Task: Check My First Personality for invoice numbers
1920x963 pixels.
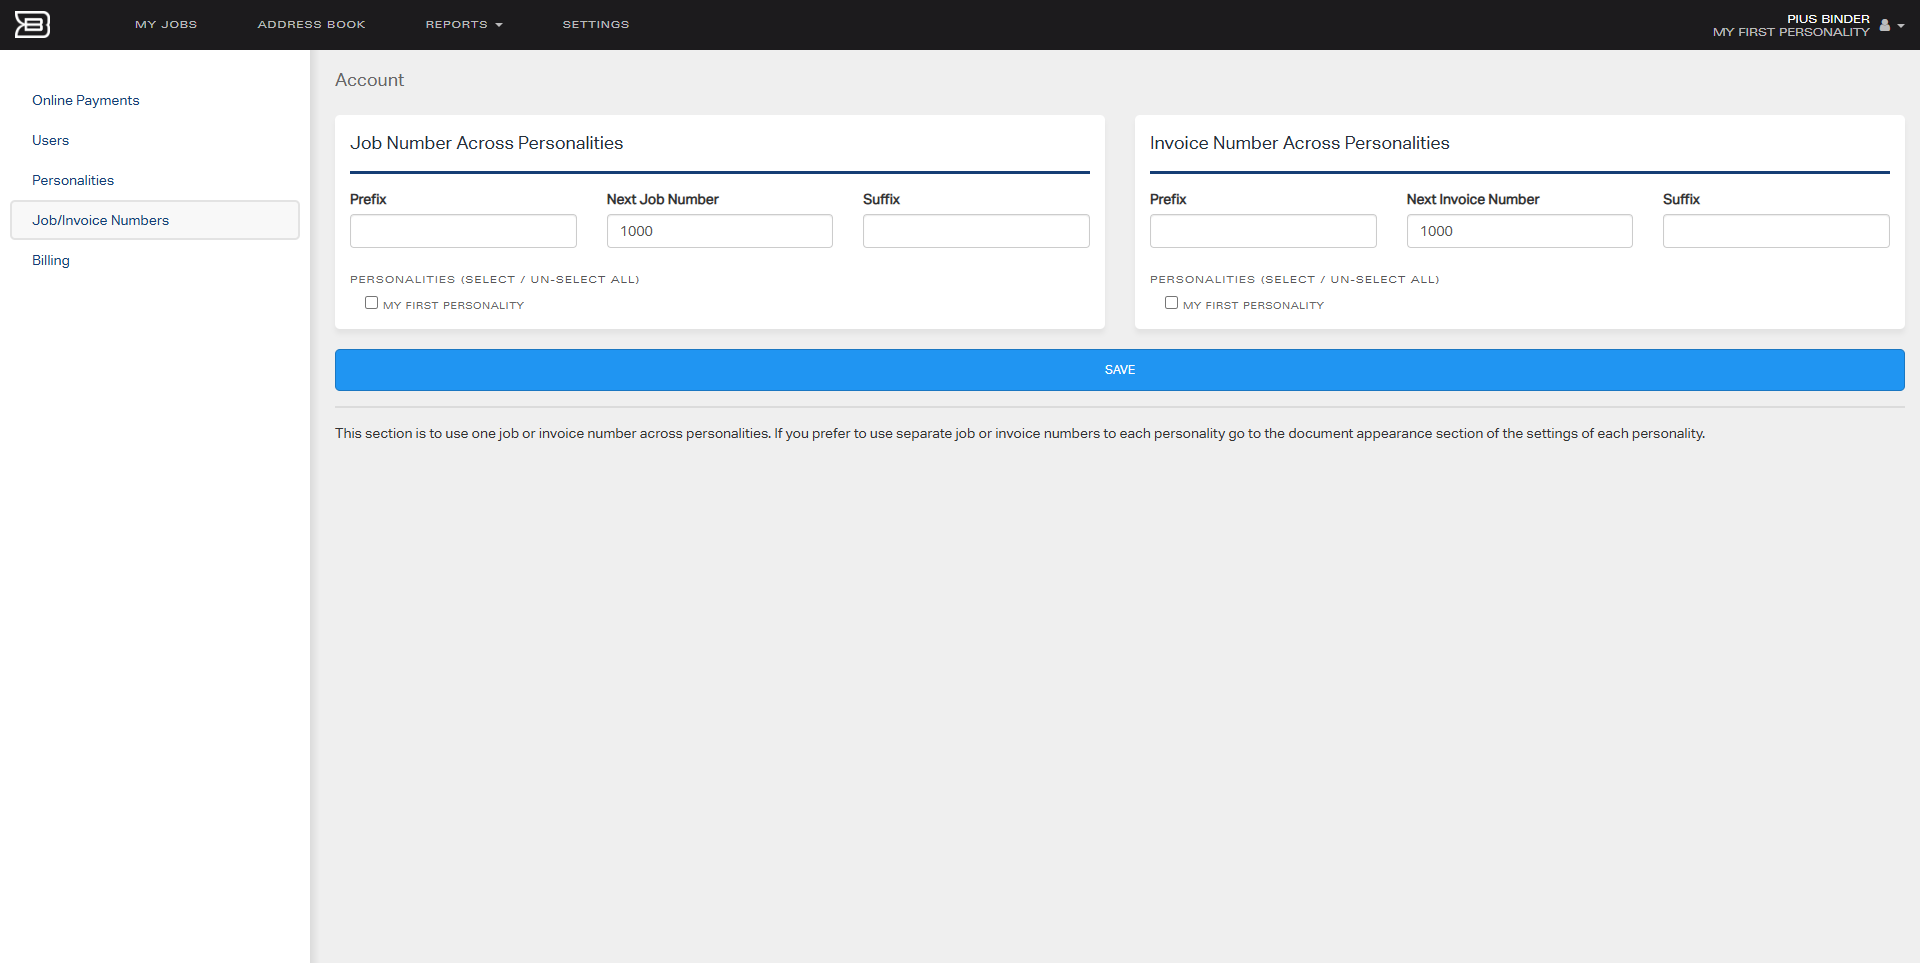Action: 1171,303
